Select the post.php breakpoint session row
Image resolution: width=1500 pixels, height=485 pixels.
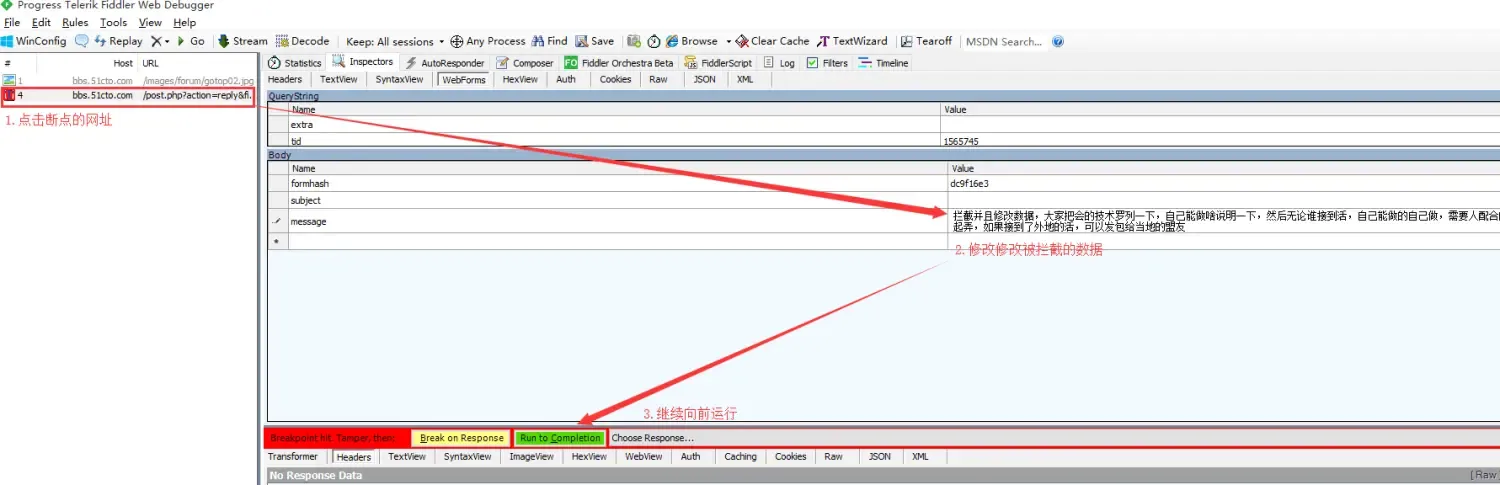click(128, 95)
